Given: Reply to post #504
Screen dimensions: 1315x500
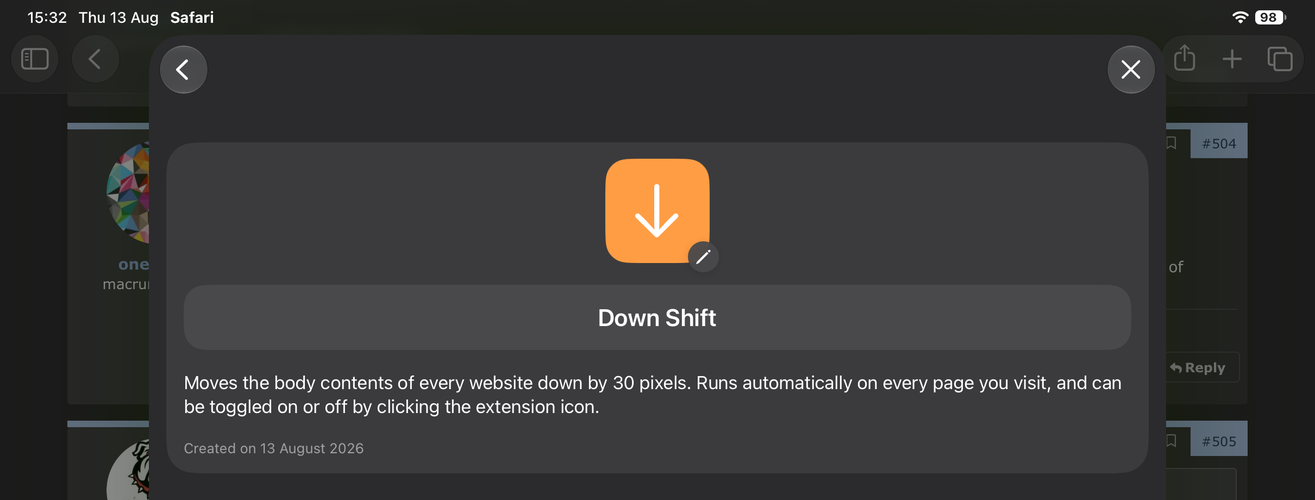Looking at the screenshot, I should click(1198, 368).
